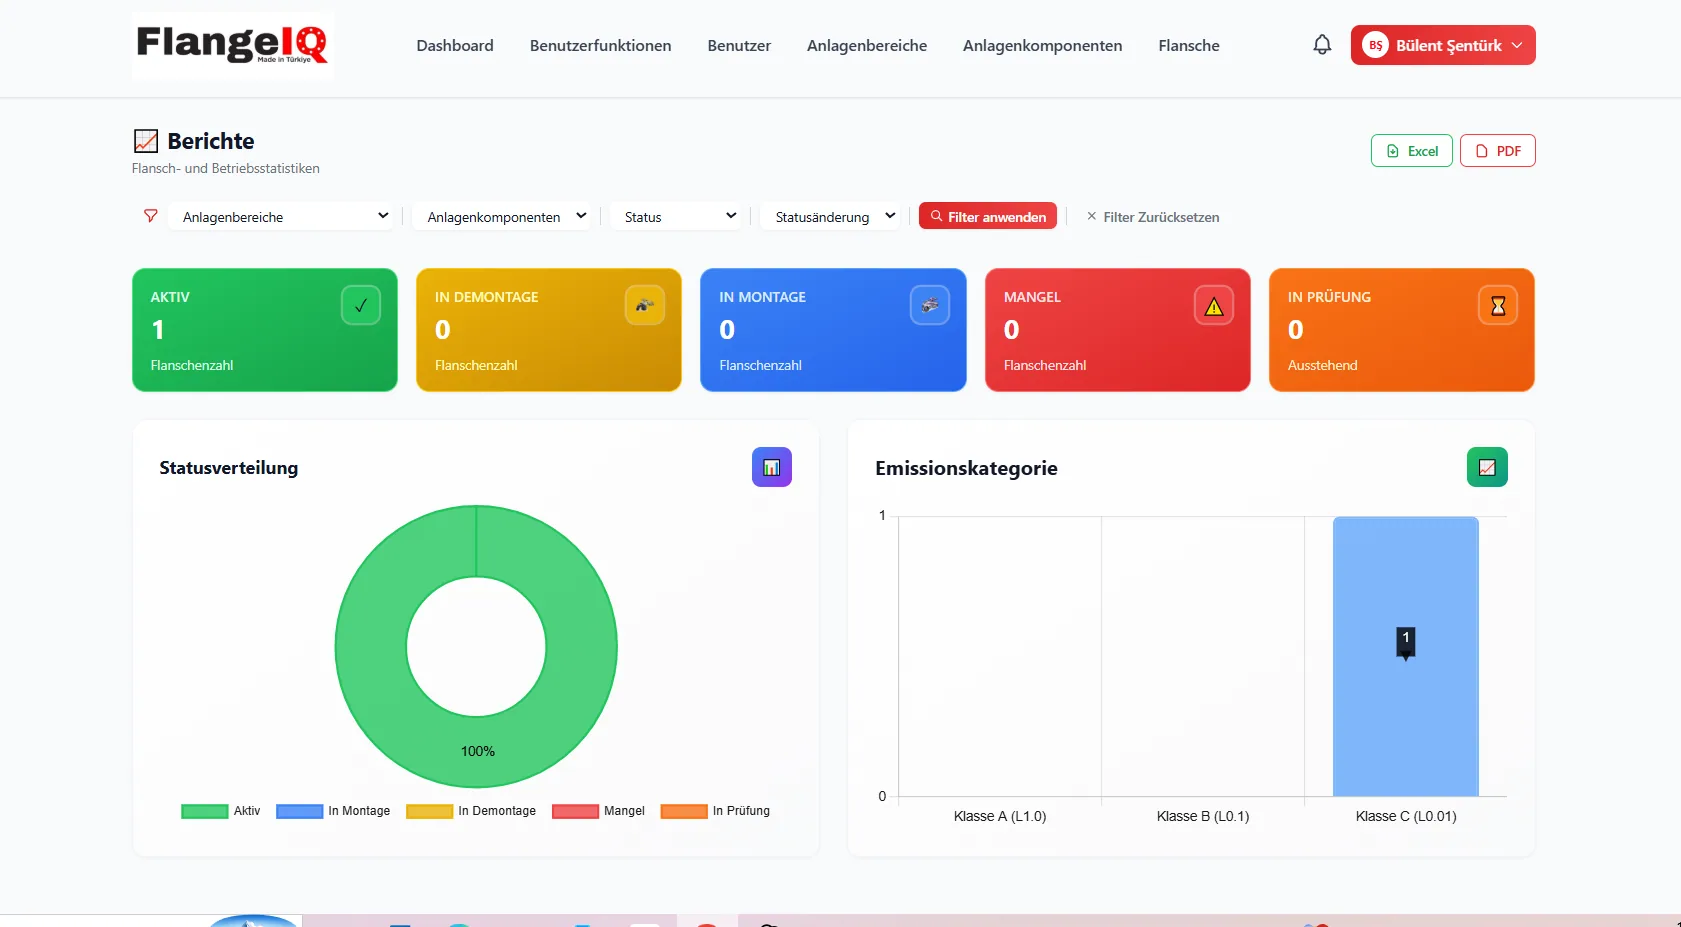Image resolution: width=1681 pixels, height=927 pixels.
Task: Click the checkmark icon on Aktiv card
Action: click(361, 305)
